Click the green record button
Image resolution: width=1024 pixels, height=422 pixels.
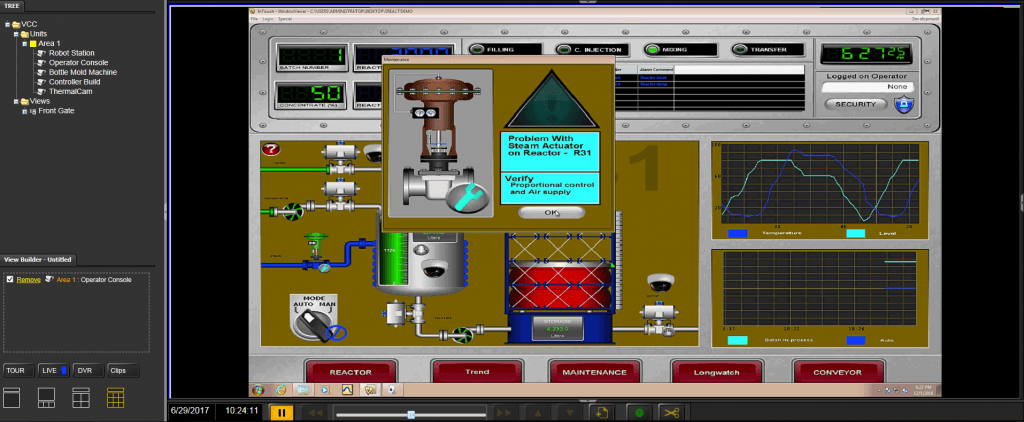[637, 412]
